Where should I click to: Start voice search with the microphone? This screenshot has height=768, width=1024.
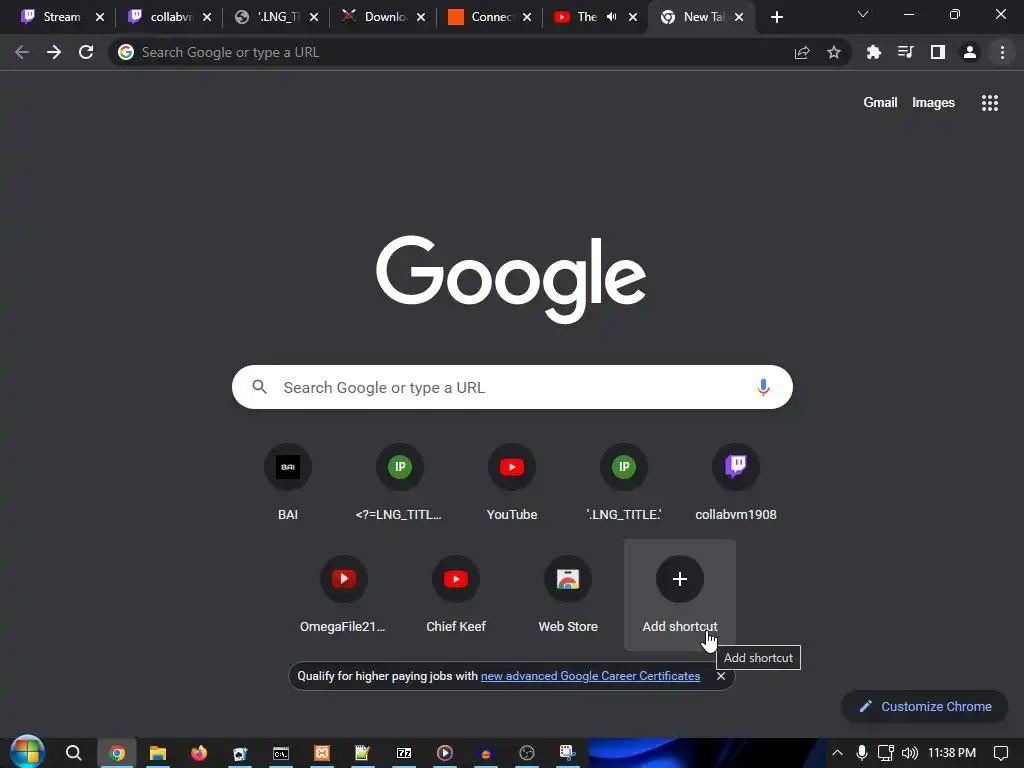tap(763, 387)
